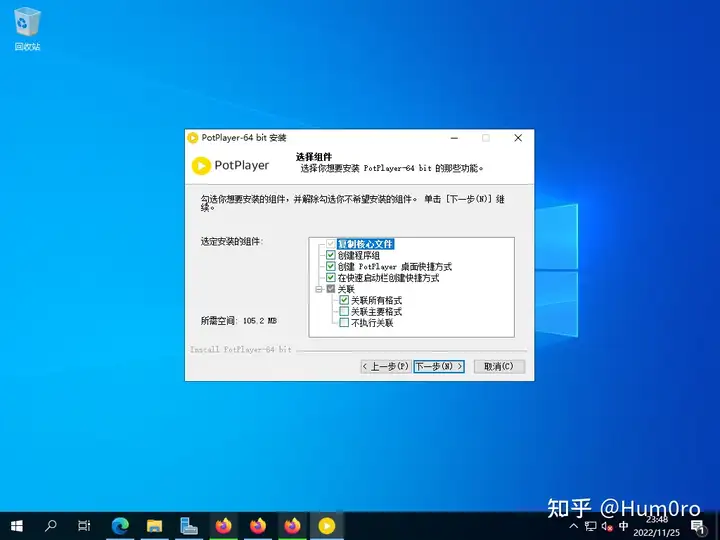The height and width of the screenshot is (540, 720).
Task: Switch the 中 input method indicator
Action: [x=624, y=526]
